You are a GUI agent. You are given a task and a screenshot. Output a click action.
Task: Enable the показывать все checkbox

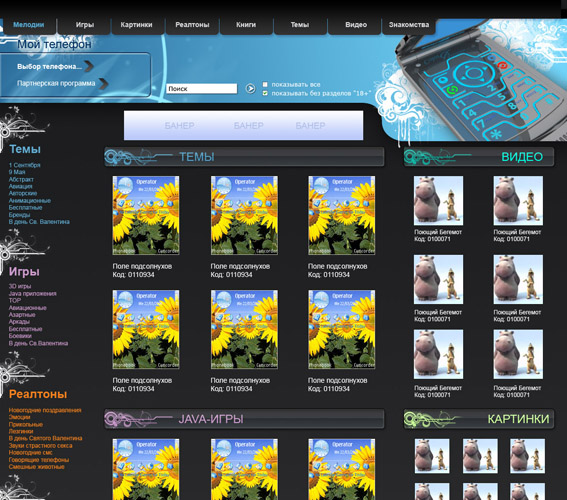[265, 84]
